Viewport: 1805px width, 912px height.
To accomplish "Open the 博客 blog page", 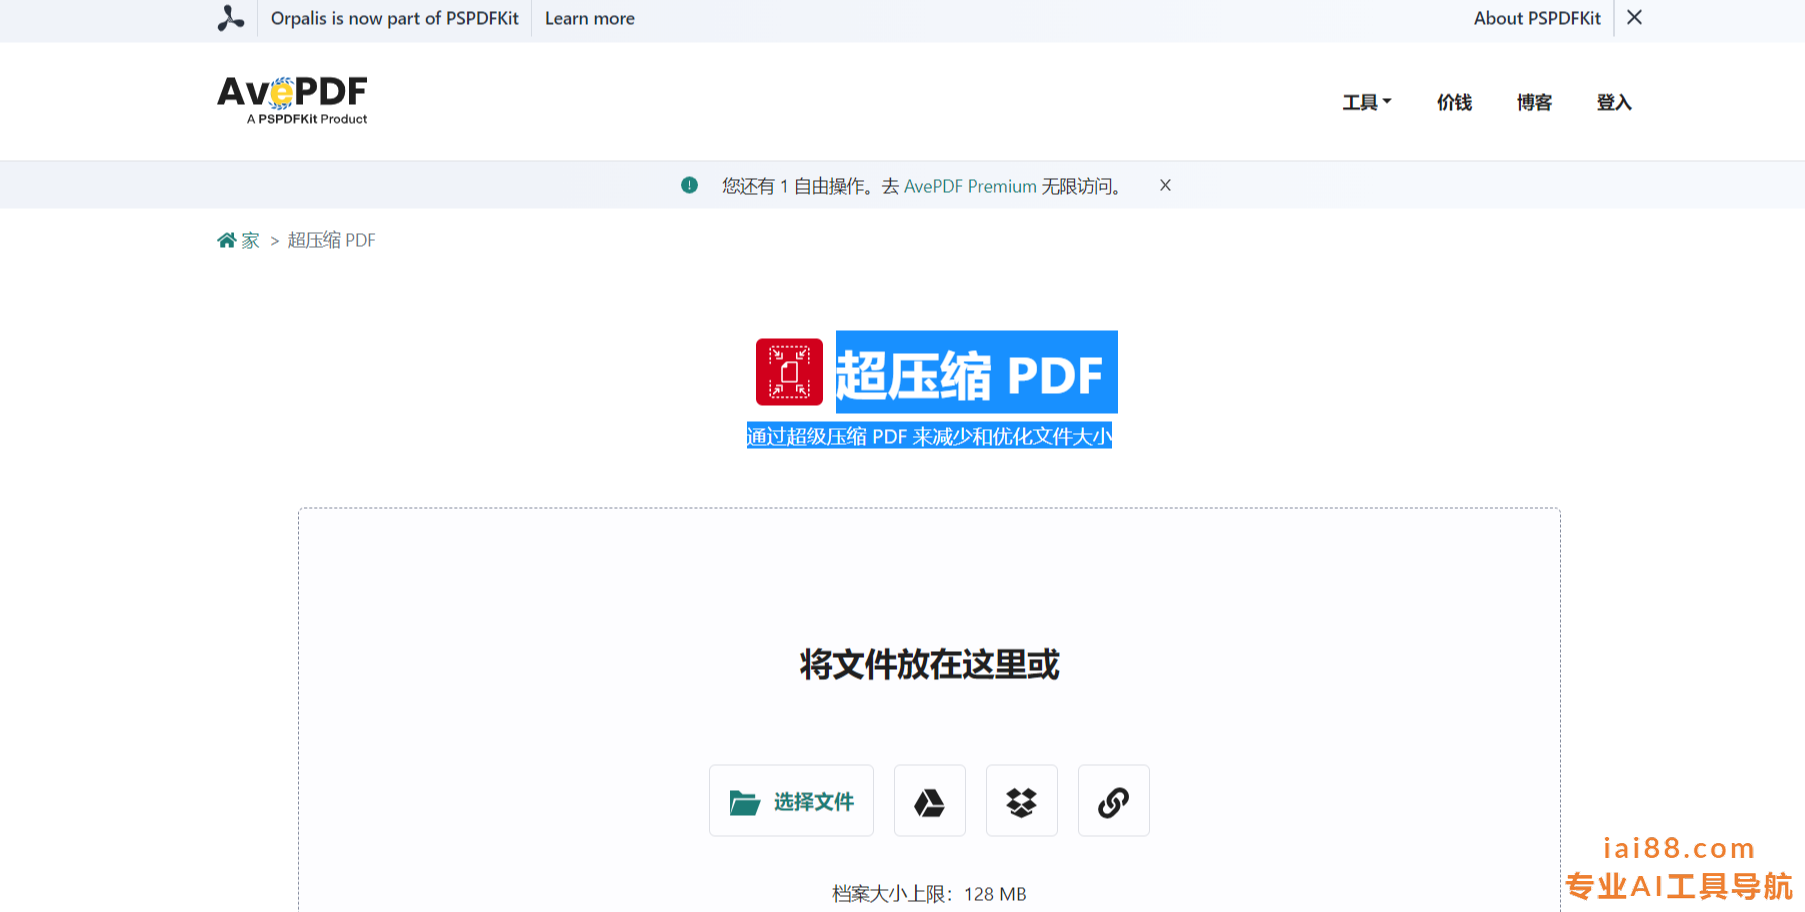I will tap(1534, 102).
